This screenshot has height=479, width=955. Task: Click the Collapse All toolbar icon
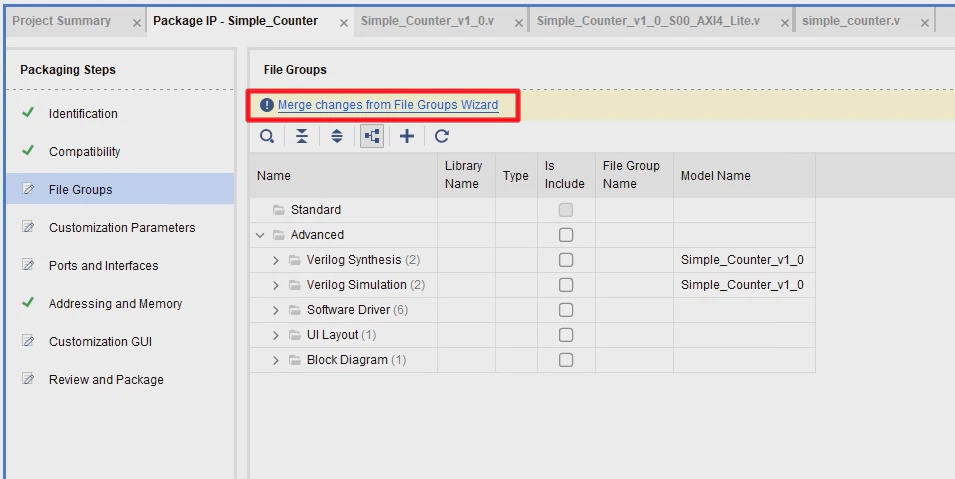[301, 136]
